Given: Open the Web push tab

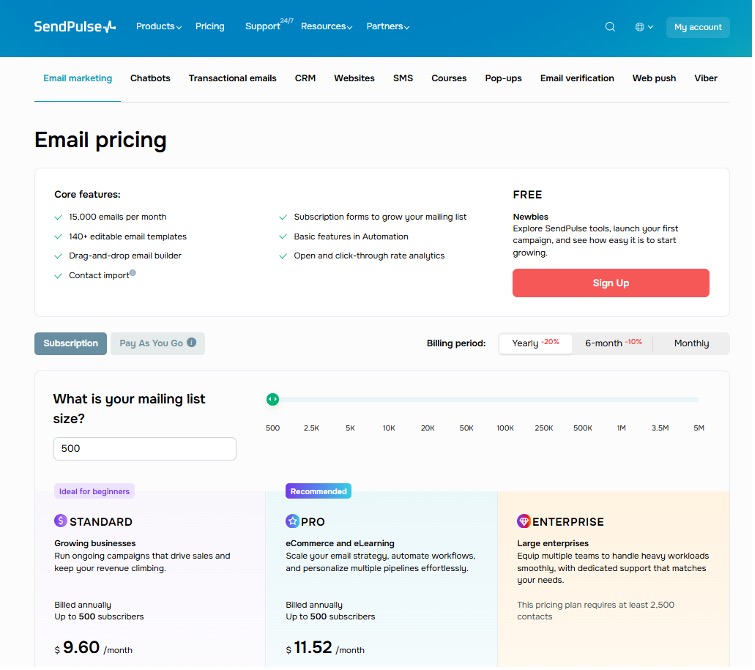Looking at the screenshot, I should click(656, 79).
